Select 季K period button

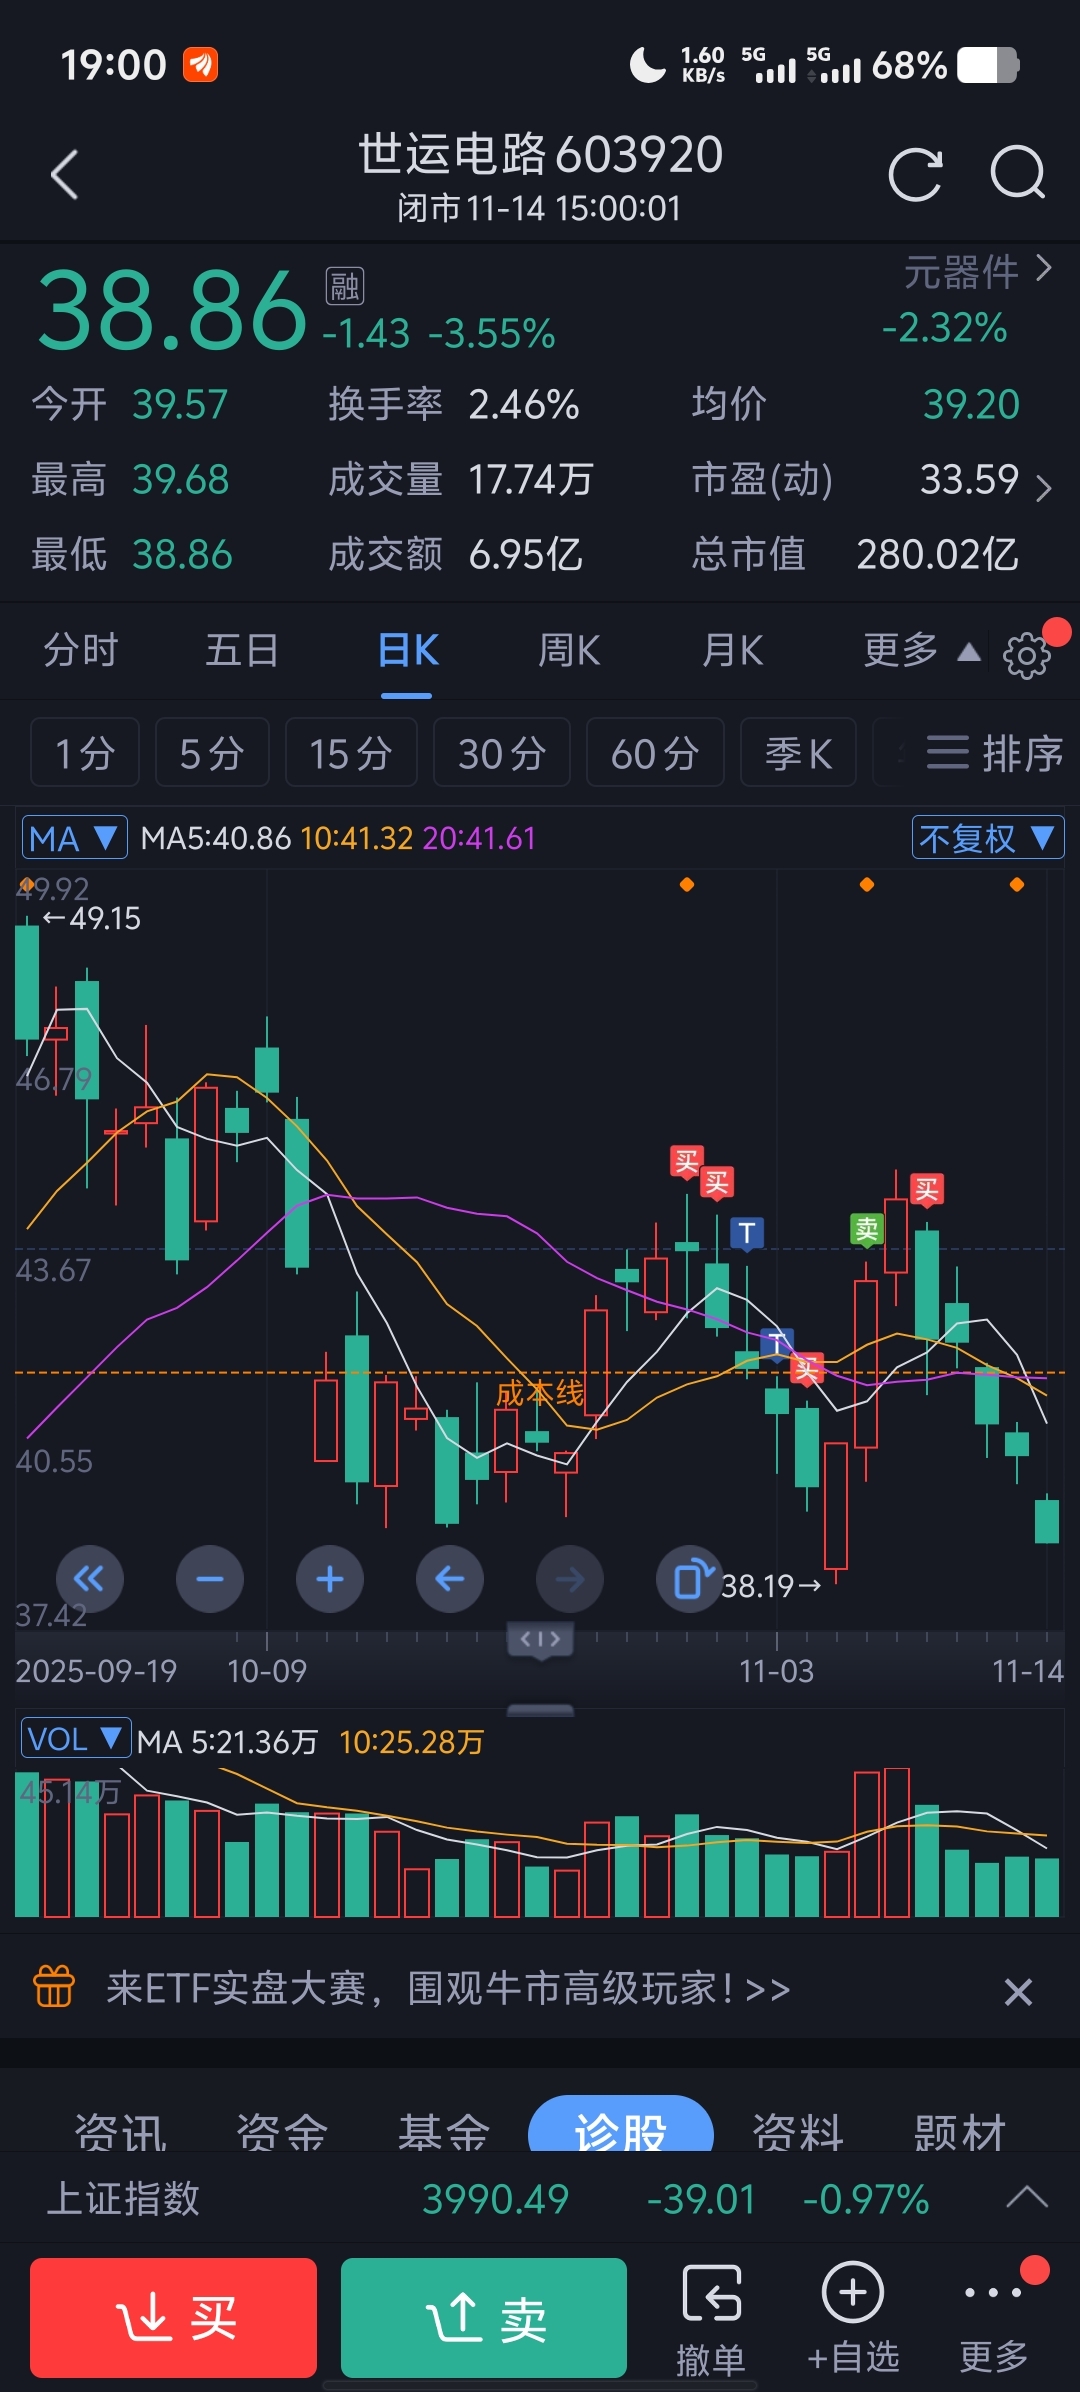pos(799,752)
